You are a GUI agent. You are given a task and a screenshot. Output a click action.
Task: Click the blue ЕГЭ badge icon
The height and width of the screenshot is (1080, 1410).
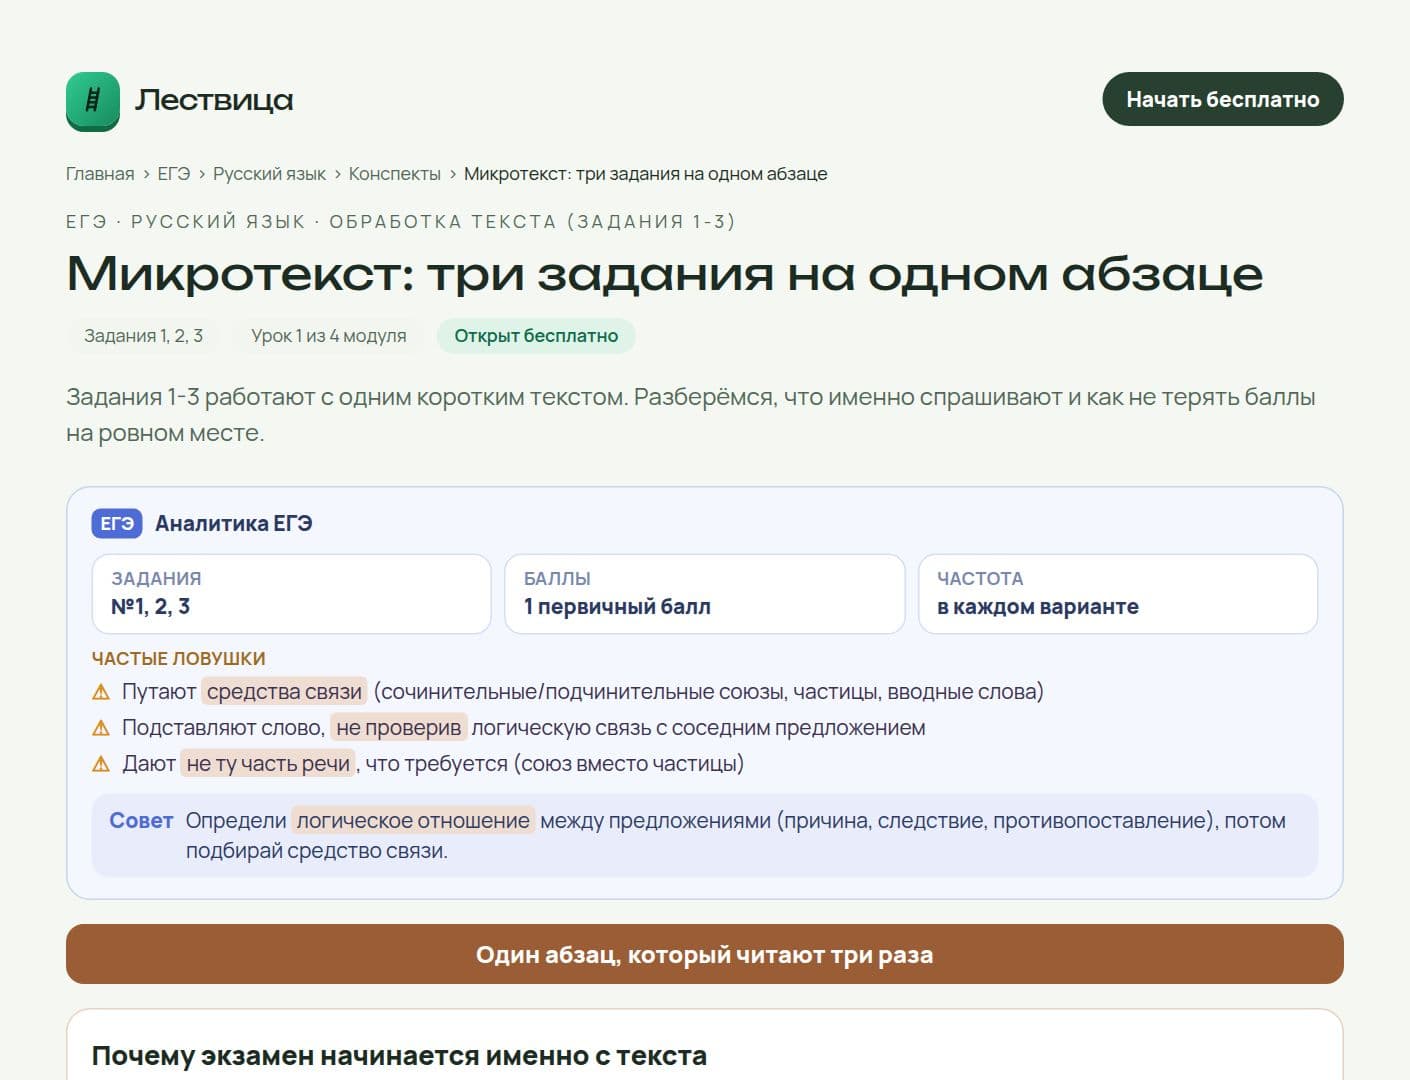[x=117, y=523]
